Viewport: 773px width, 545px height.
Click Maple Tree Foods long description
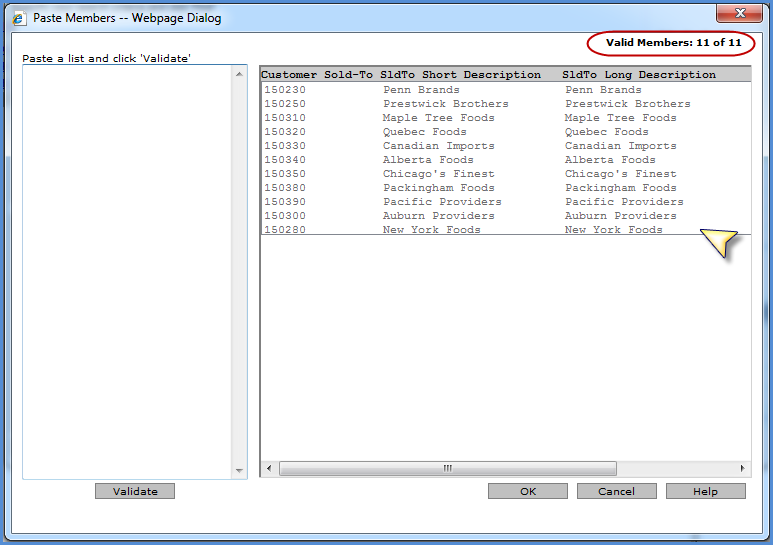pyautogui.click(x=621, y=118)
